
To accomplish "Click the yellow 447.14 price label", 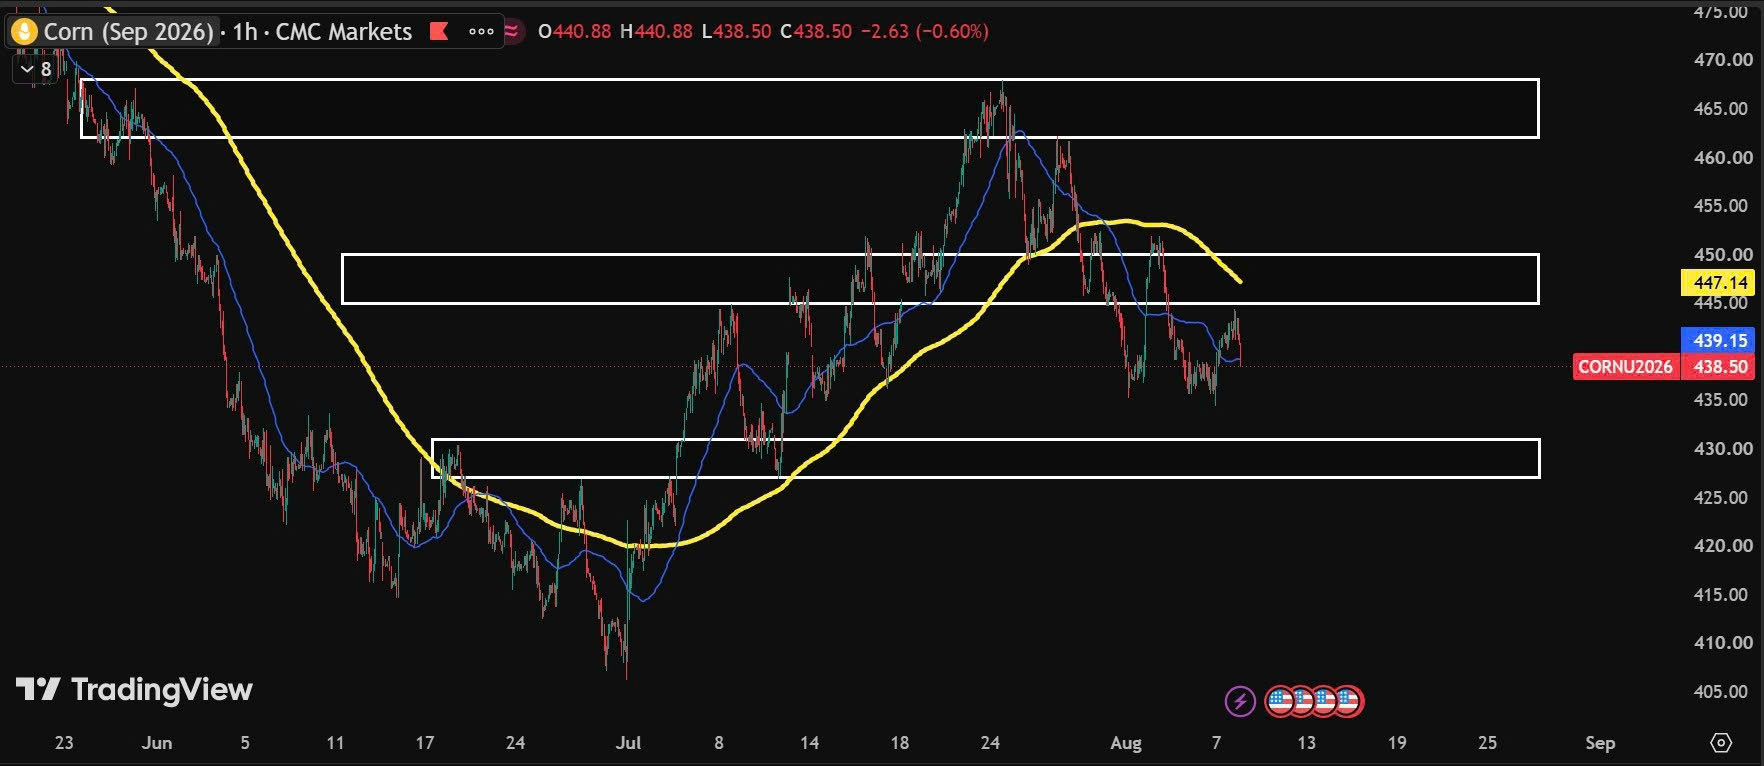I will tap(1720, 283).
